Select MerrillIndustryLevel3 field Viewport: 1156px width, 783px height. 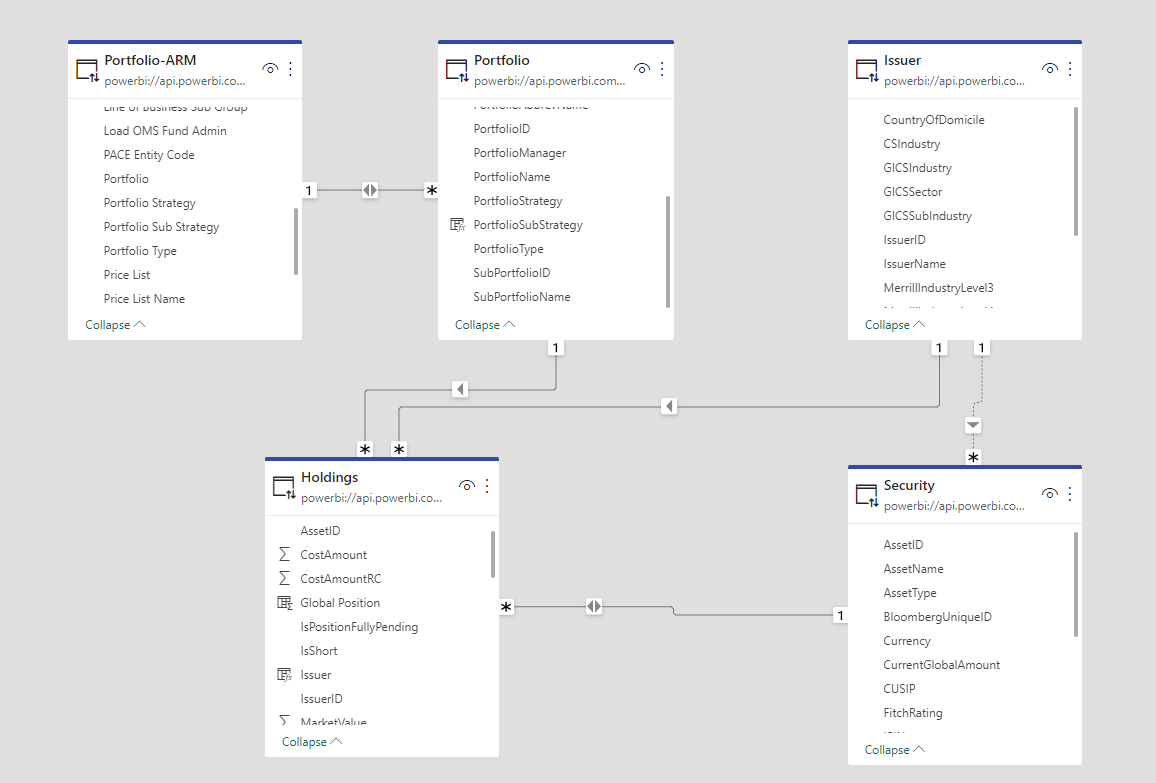939,288
